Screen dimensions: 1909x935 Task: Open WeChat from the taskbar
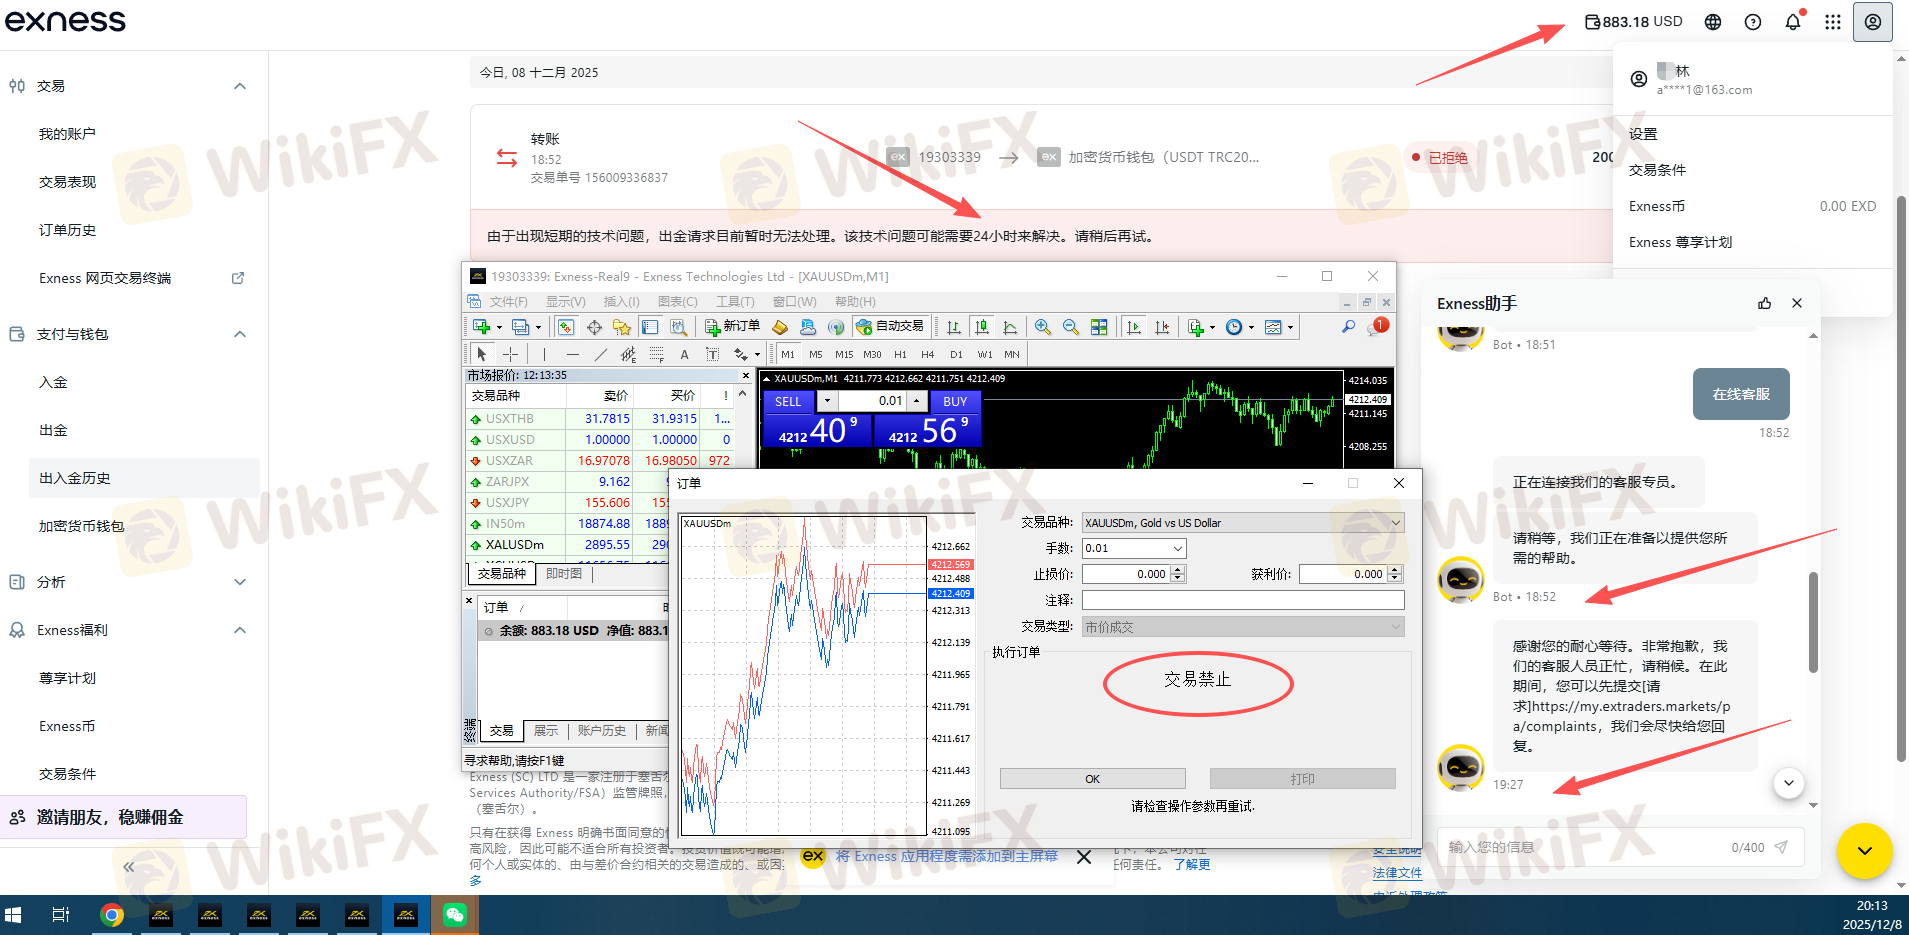[454, 915]
